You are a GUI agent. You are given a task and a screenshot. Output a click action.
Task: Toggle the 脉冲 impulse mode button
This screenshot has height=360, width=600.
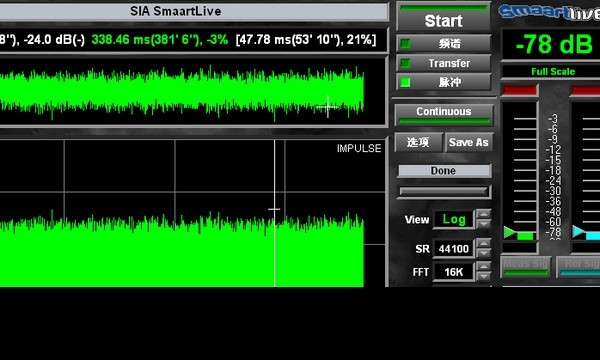pyautogui.click(x=443, y=82)
